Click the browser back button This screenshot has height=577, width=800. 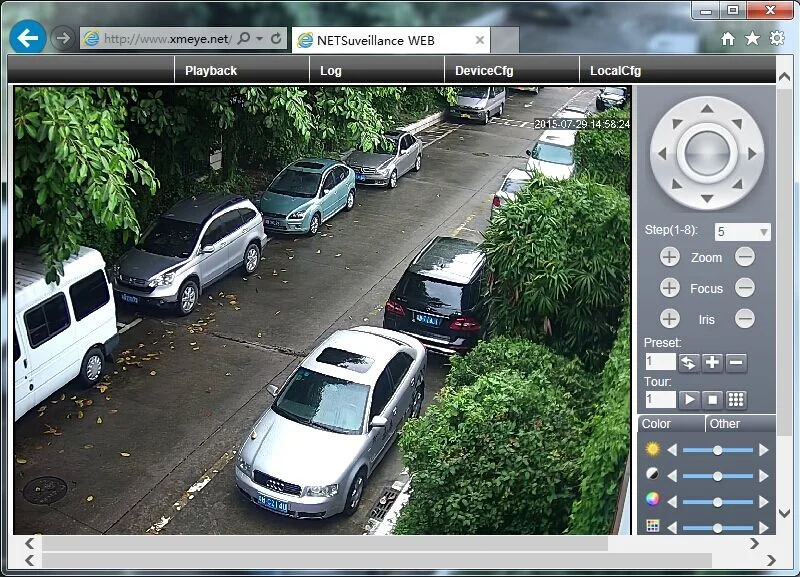tap(28, 38)
